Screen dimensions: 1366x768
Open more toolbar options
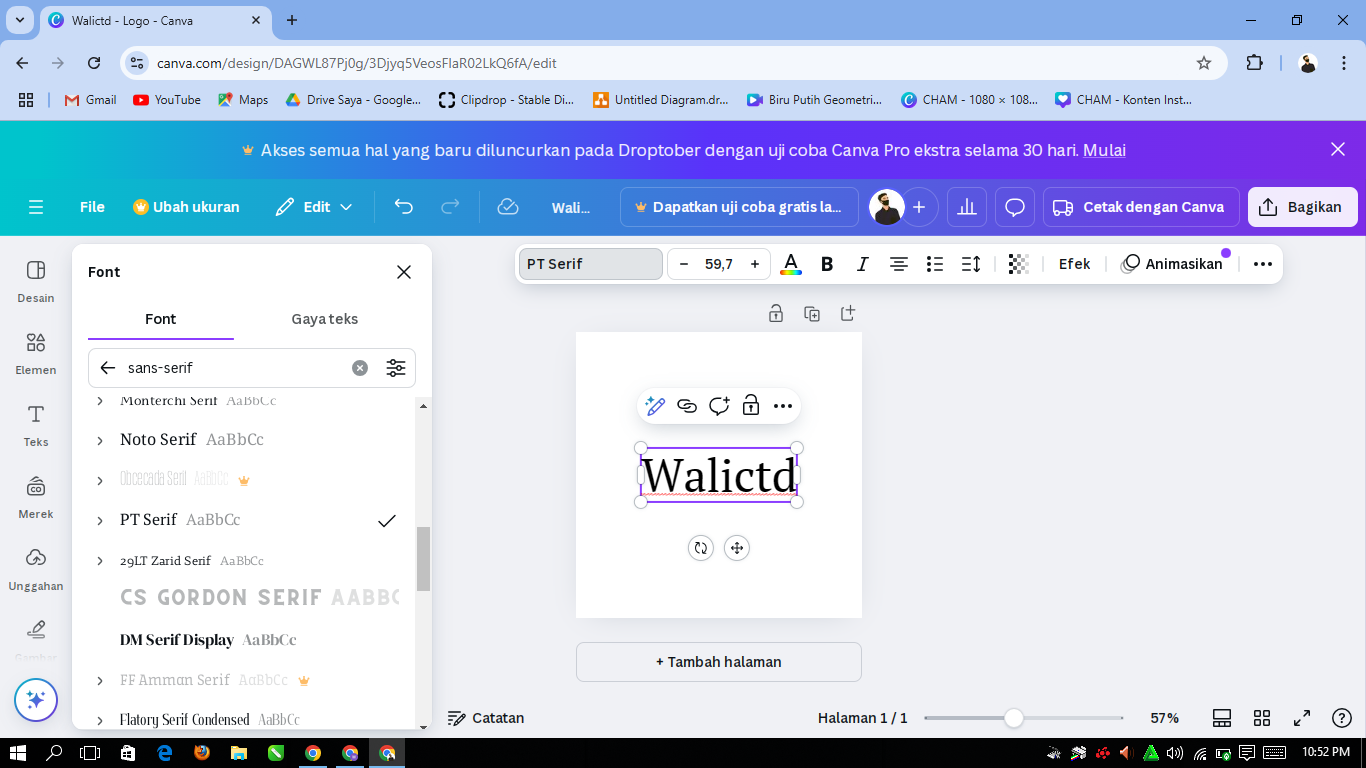coord(1263,264)
